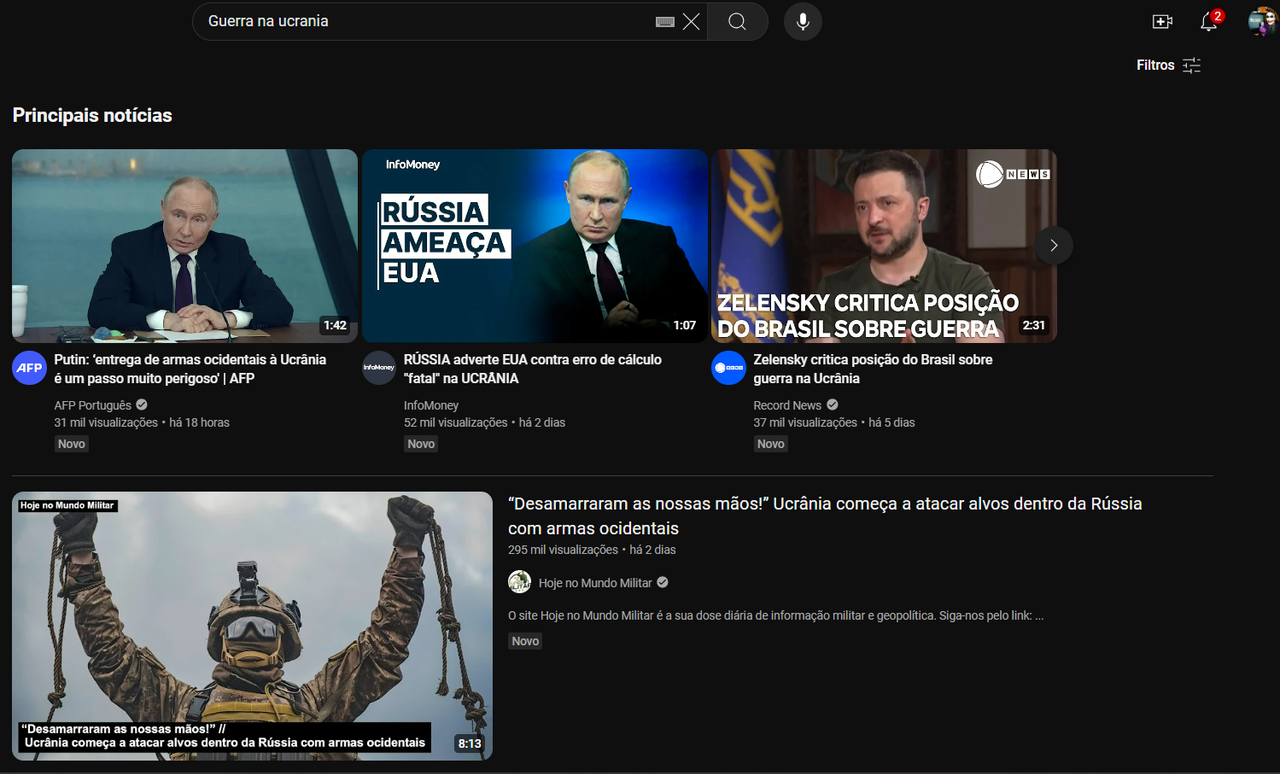Image resolution: width=1280 pixels, height=774 pixels.
Task: Click the magnifying glass search button
Action: pos(737,21)
